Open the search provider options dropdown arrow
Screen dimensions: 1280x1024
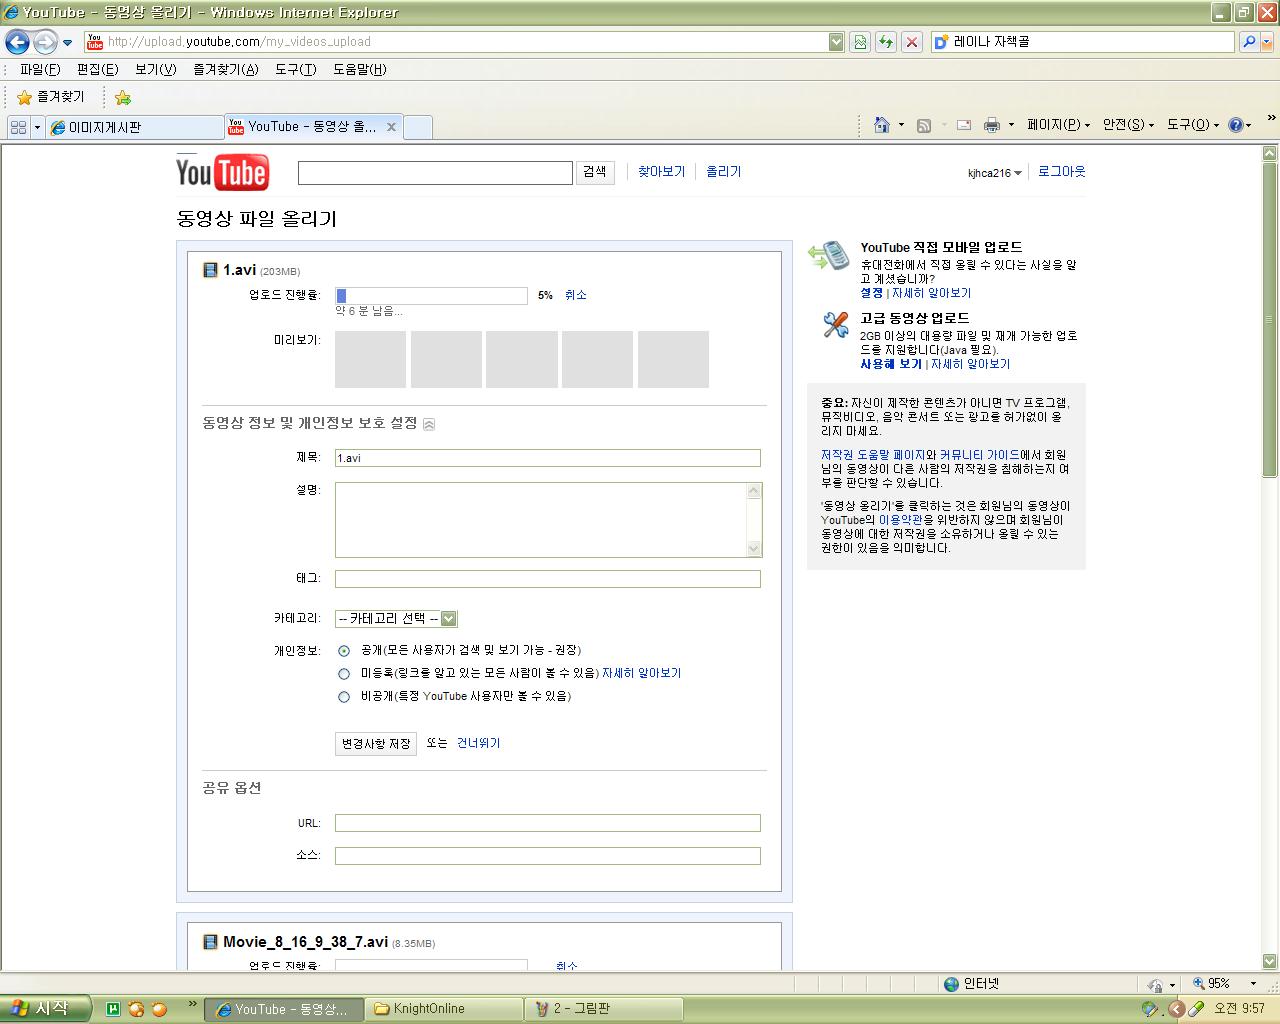tap(1267, 42)
